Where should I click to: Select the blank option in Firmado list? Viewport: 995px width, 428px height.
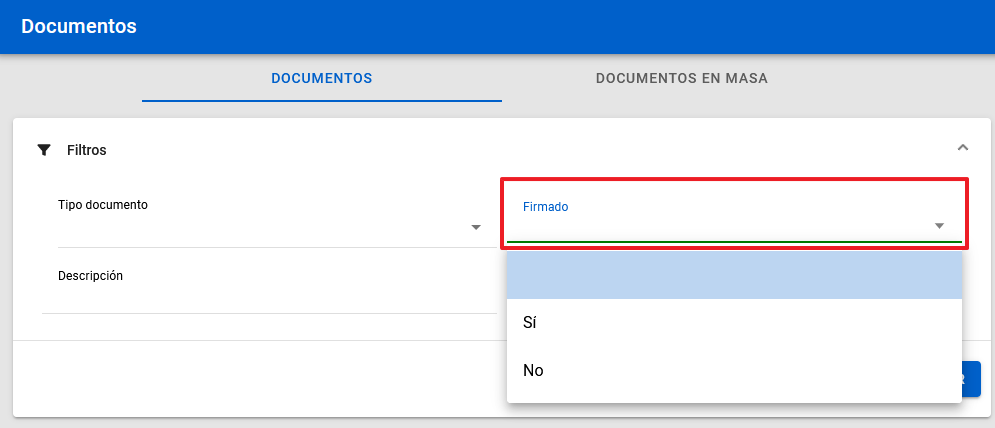[733, 275]
